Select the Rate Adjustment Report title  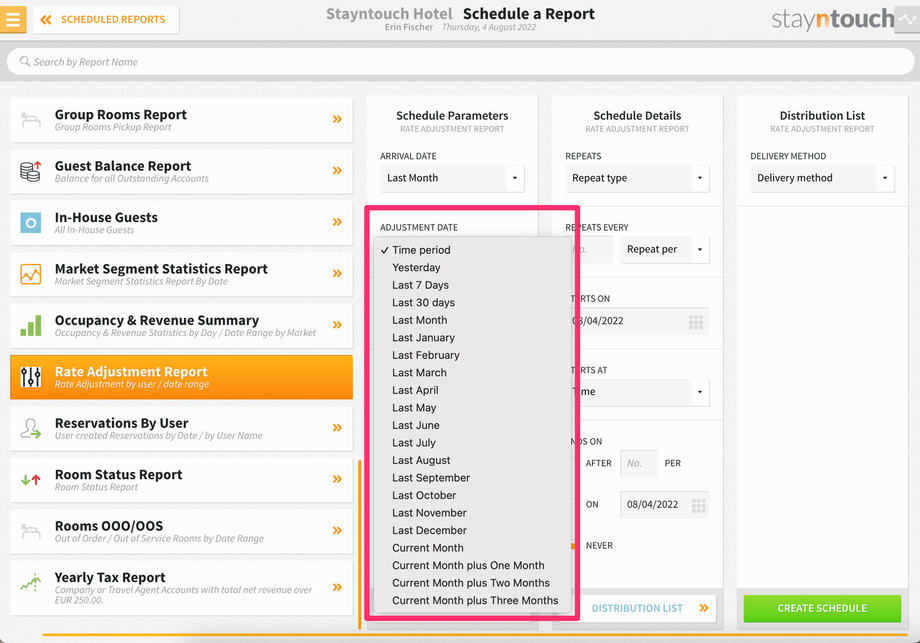tap(131, 371)
